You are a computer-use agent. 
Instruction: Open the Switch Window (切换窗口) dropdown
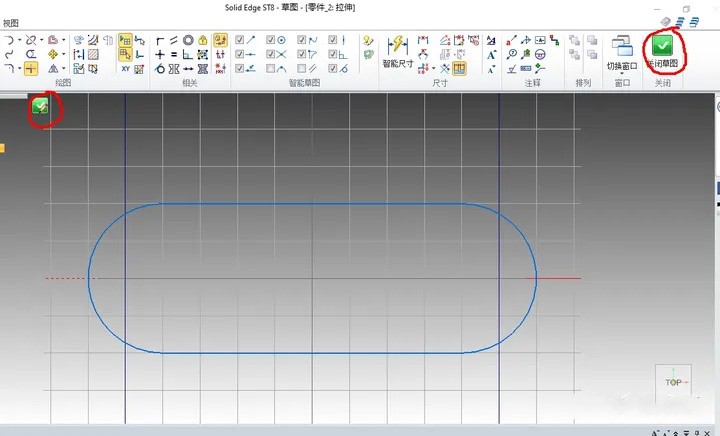(622, 54)
